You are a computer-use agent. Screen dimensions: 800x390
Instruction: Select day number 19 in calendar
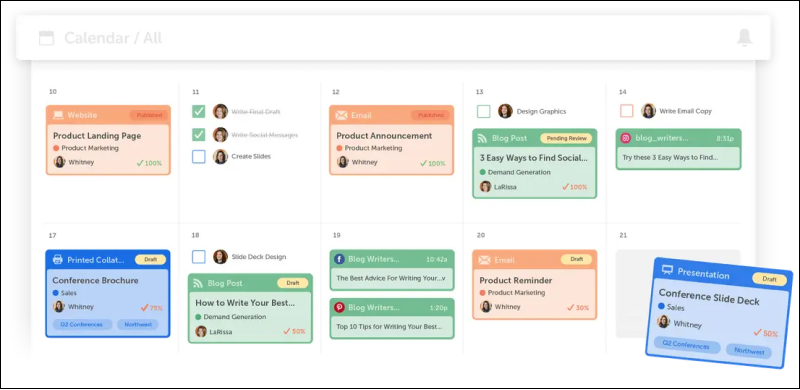pyautogui.click(x=336, y=235)
